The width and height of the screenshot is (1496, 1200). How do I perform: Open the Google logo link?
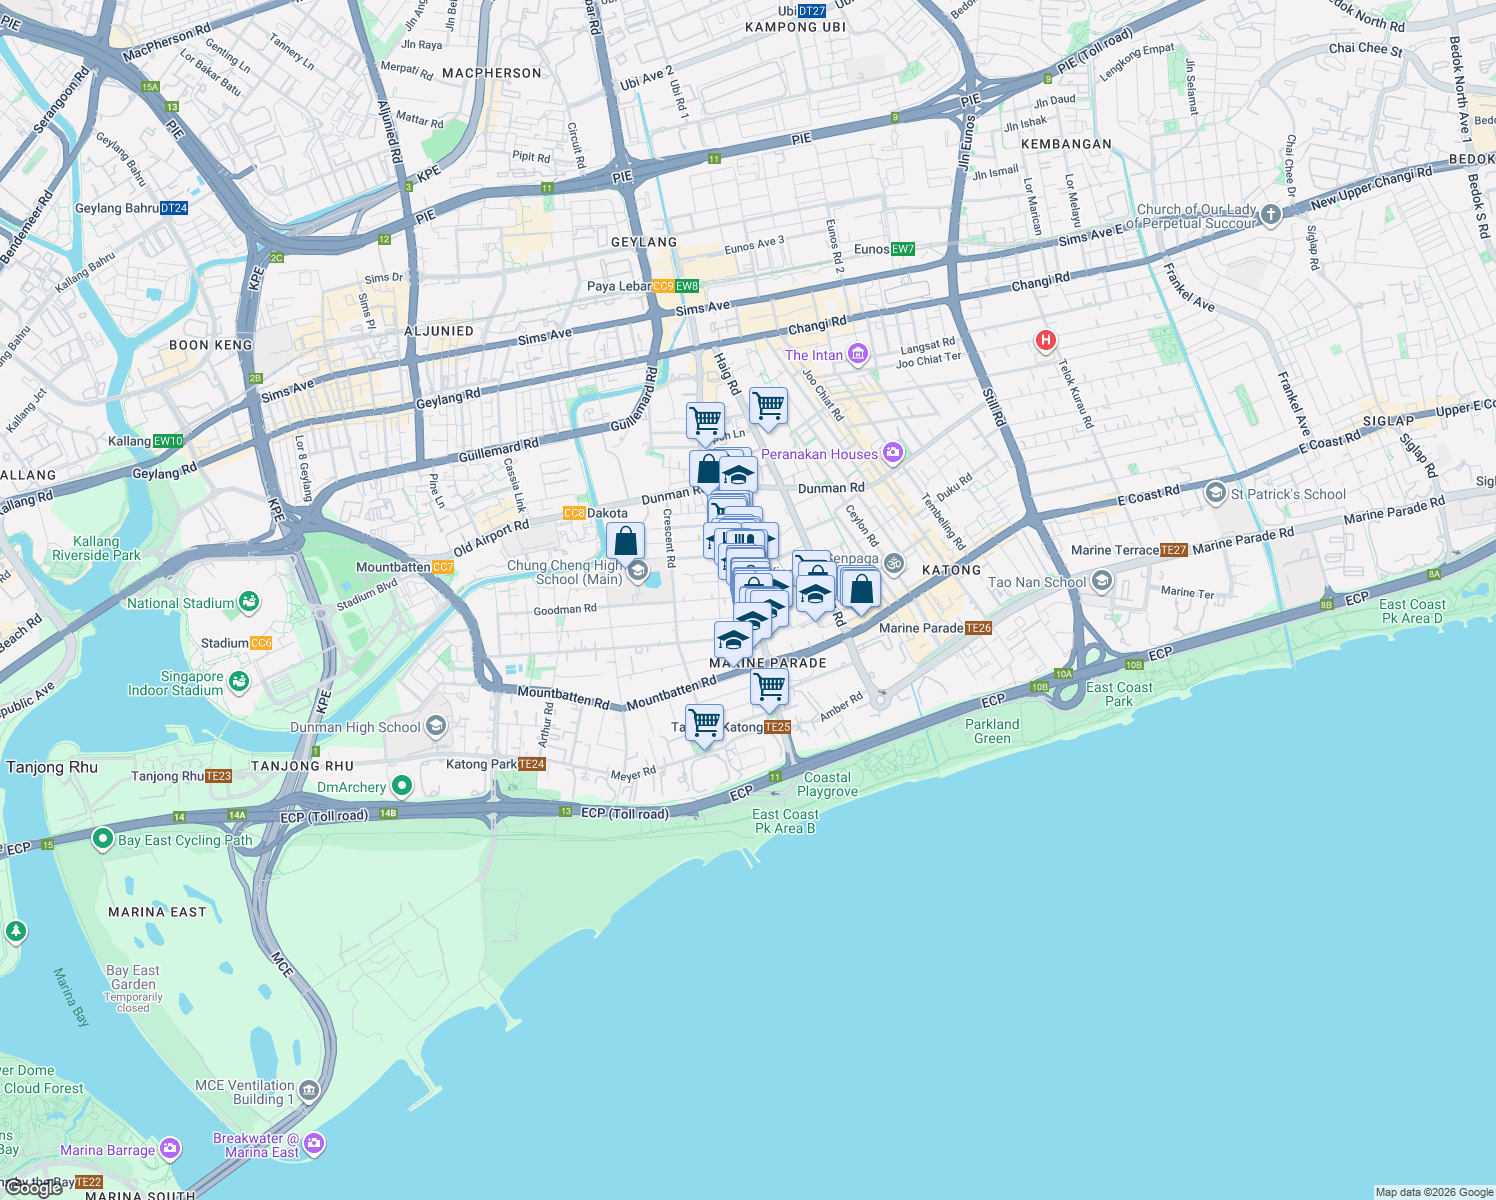(x=32, y=1188)
